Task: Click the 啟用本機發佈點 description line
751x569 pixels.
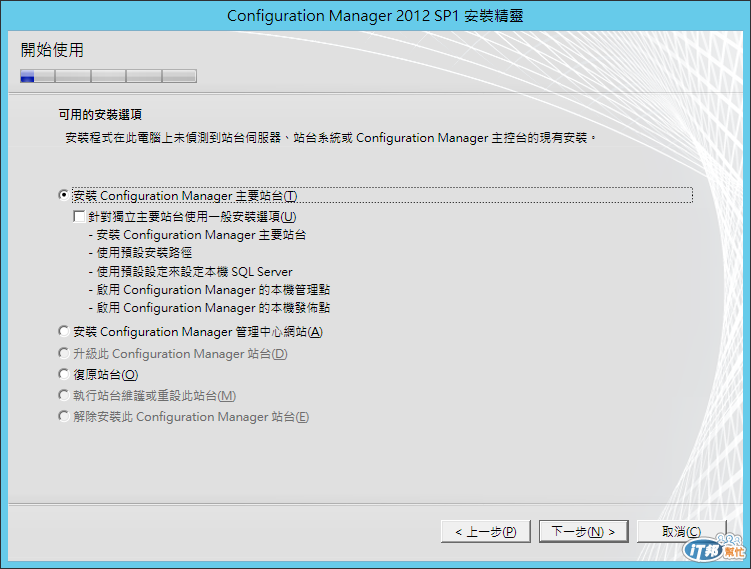Action: (x=209, y=307)
